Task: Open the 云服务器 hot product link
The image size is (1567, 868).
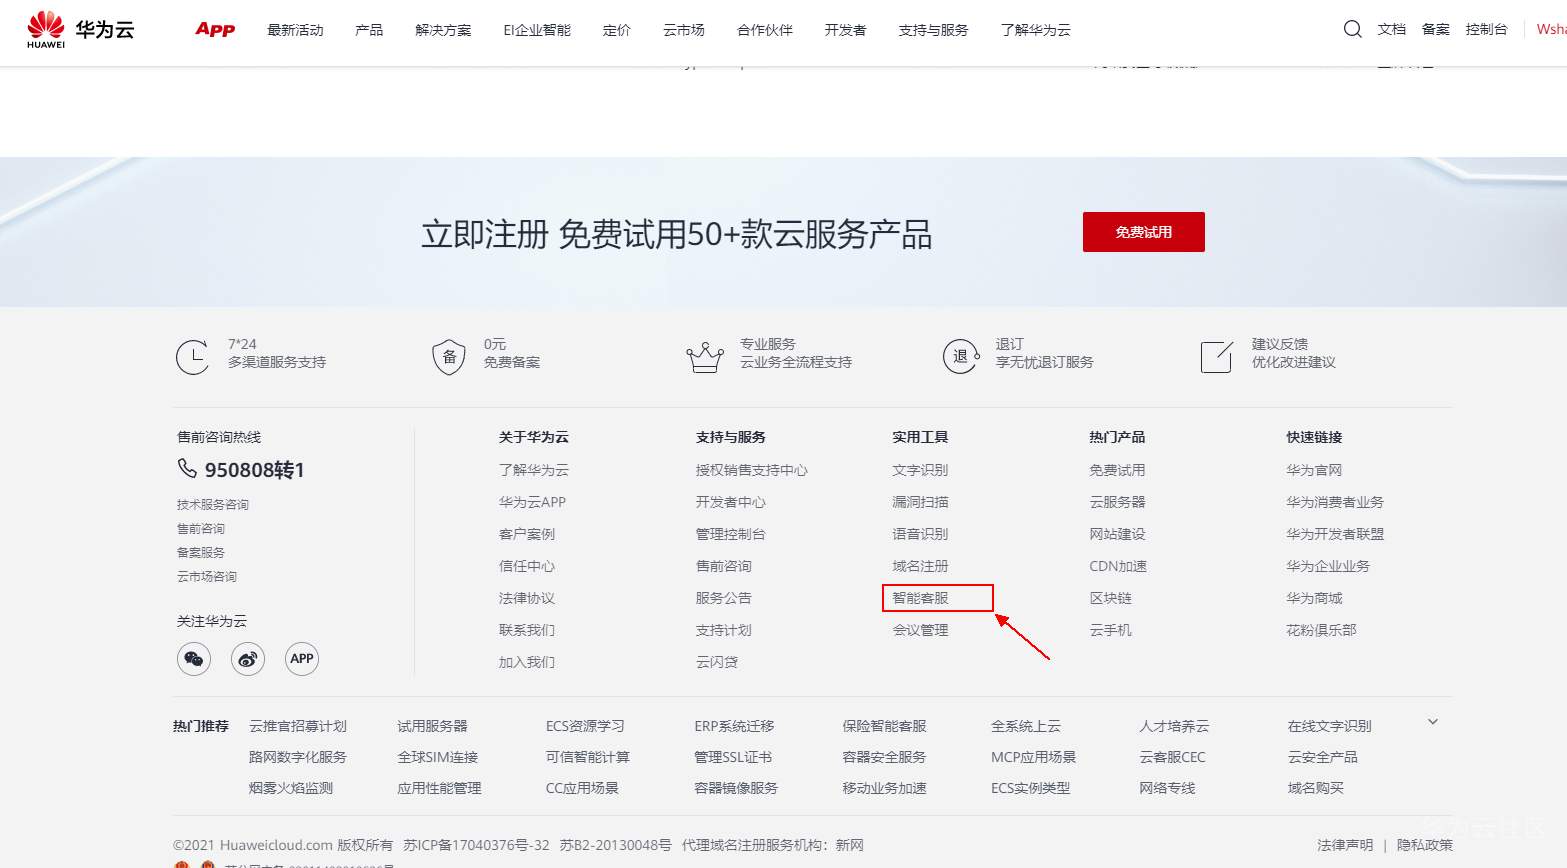Action: [1118, 502]
